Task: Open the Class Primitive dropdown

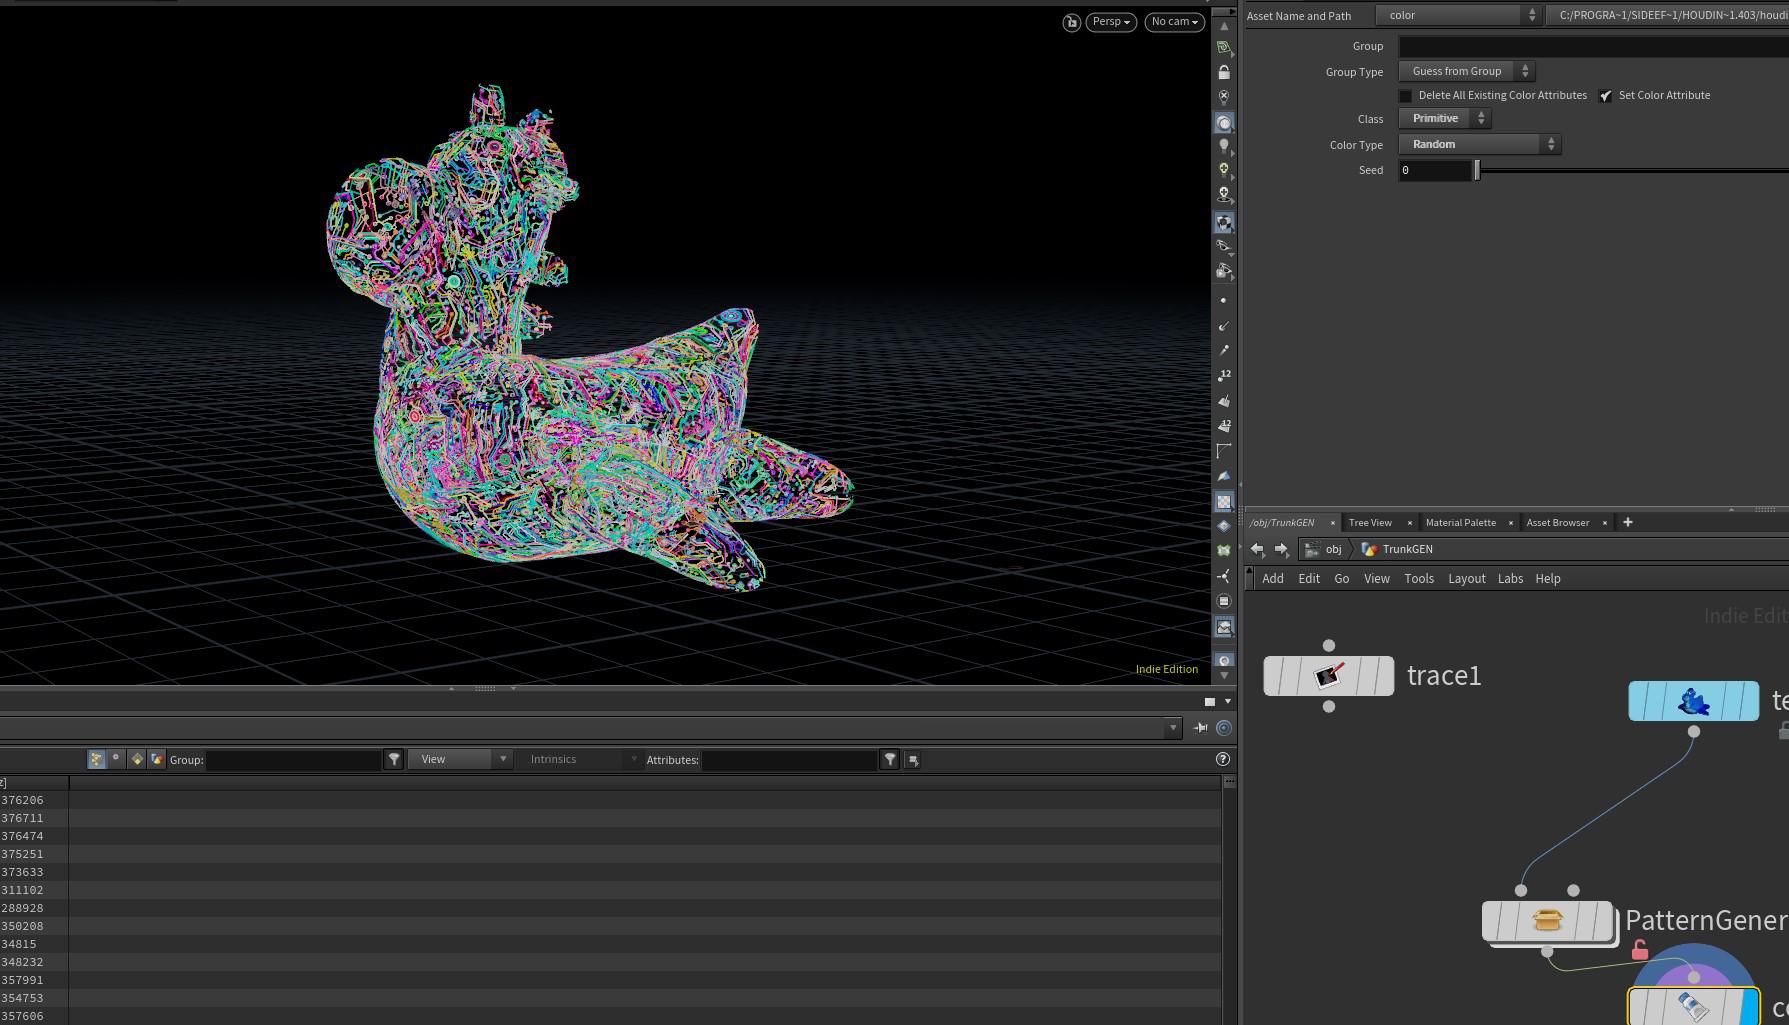Action: pos(1445,119)
